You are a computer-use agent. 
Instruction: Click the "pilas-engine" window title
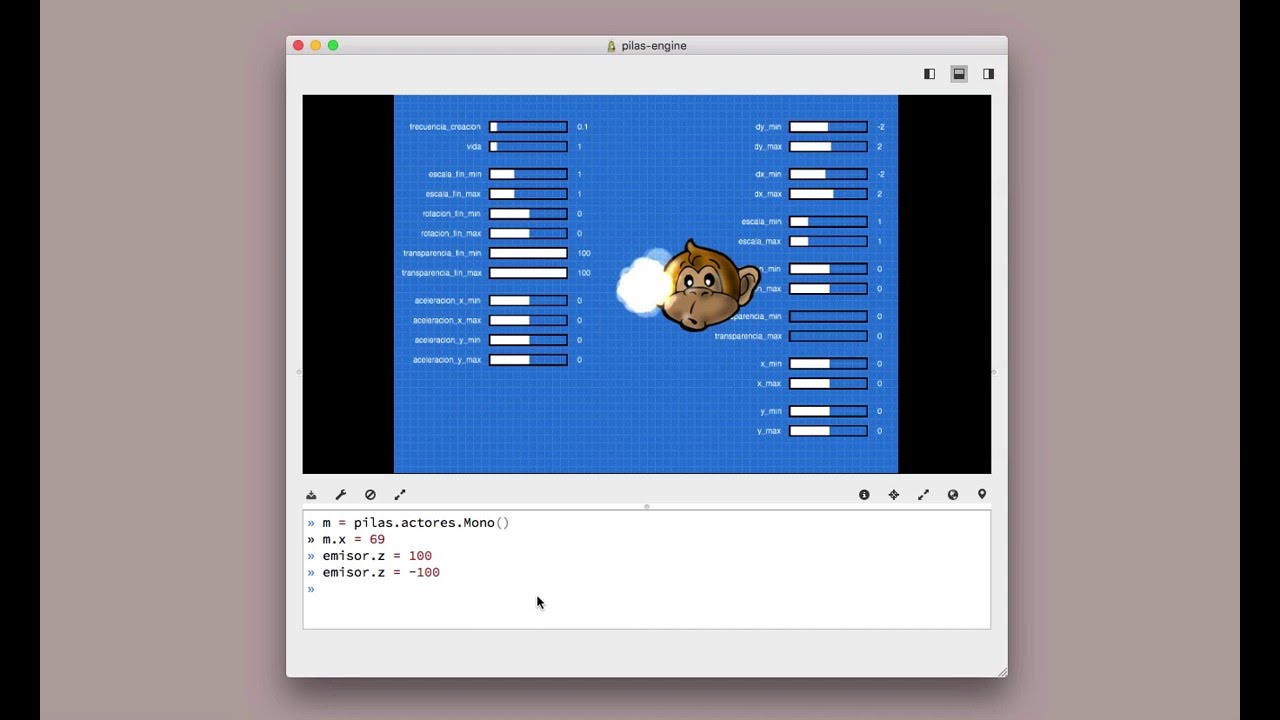[653, 46]
